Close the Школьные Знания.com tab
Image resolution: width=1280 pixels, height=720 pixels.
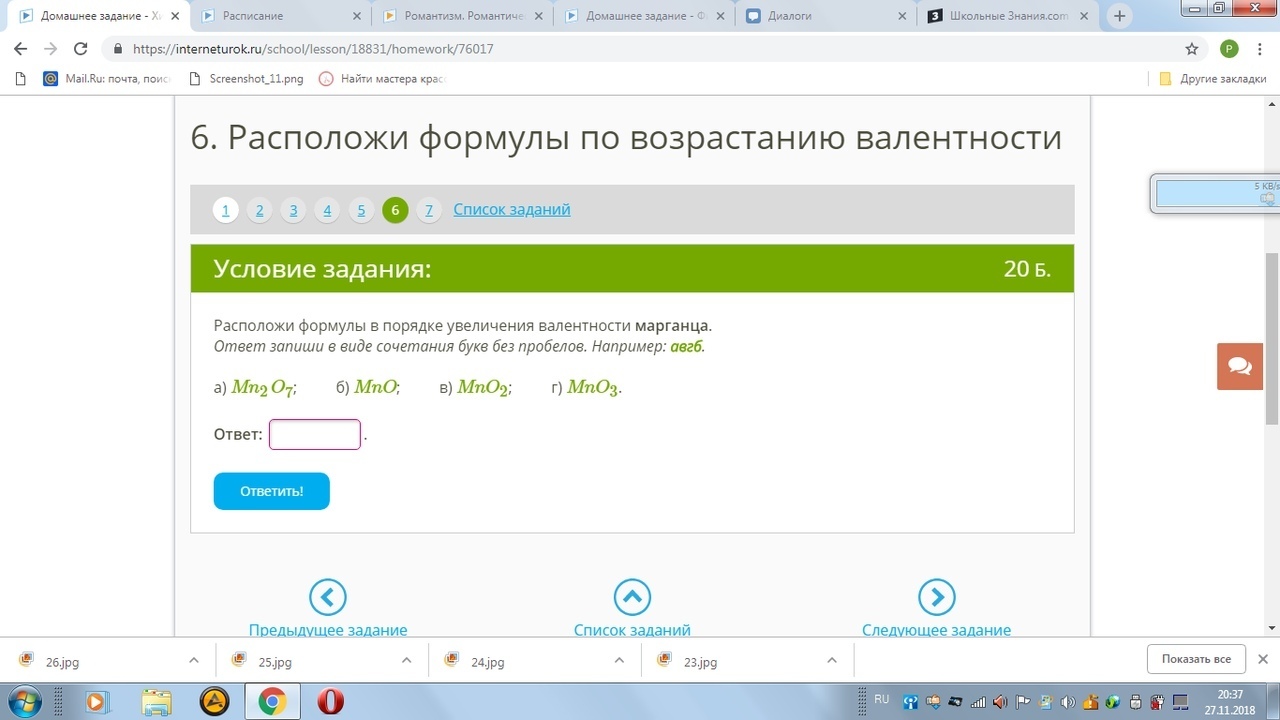1082,16
